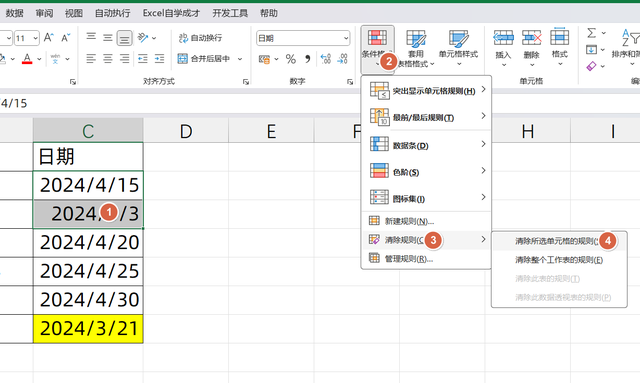Select cell containing 2024/4/30

[x=88, y=300]
